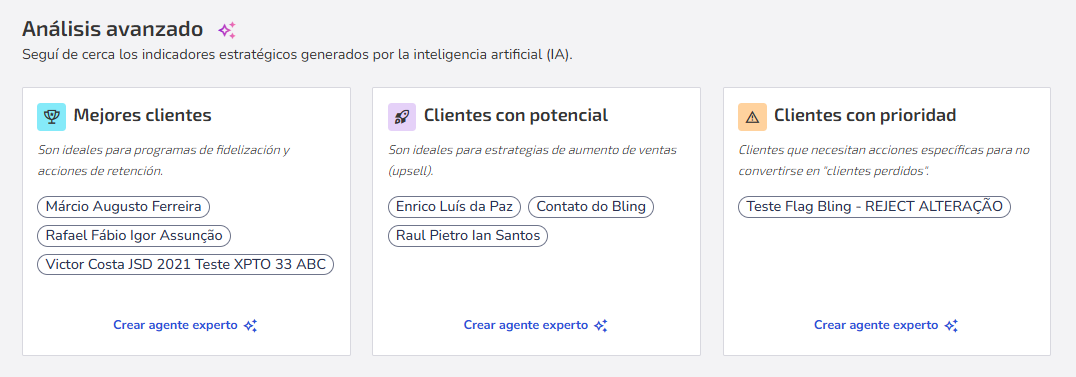Click sparkle icon after Crear agente experto in prioridad card
The image size is (1076, 377).
coord(951,325)
